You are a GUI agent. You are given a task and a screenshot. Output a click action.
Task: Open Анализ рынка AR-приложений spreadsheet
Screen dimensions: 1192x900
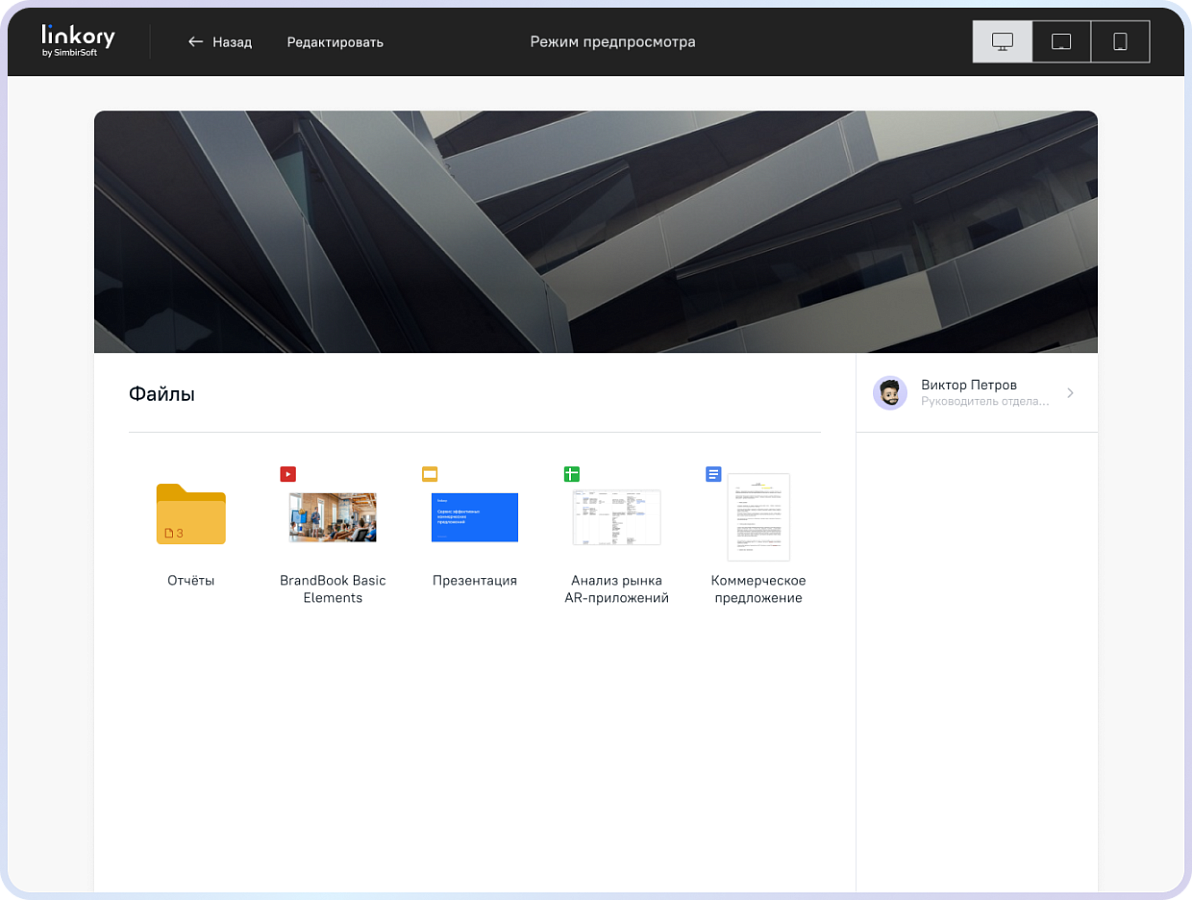(x=617, y=517)
